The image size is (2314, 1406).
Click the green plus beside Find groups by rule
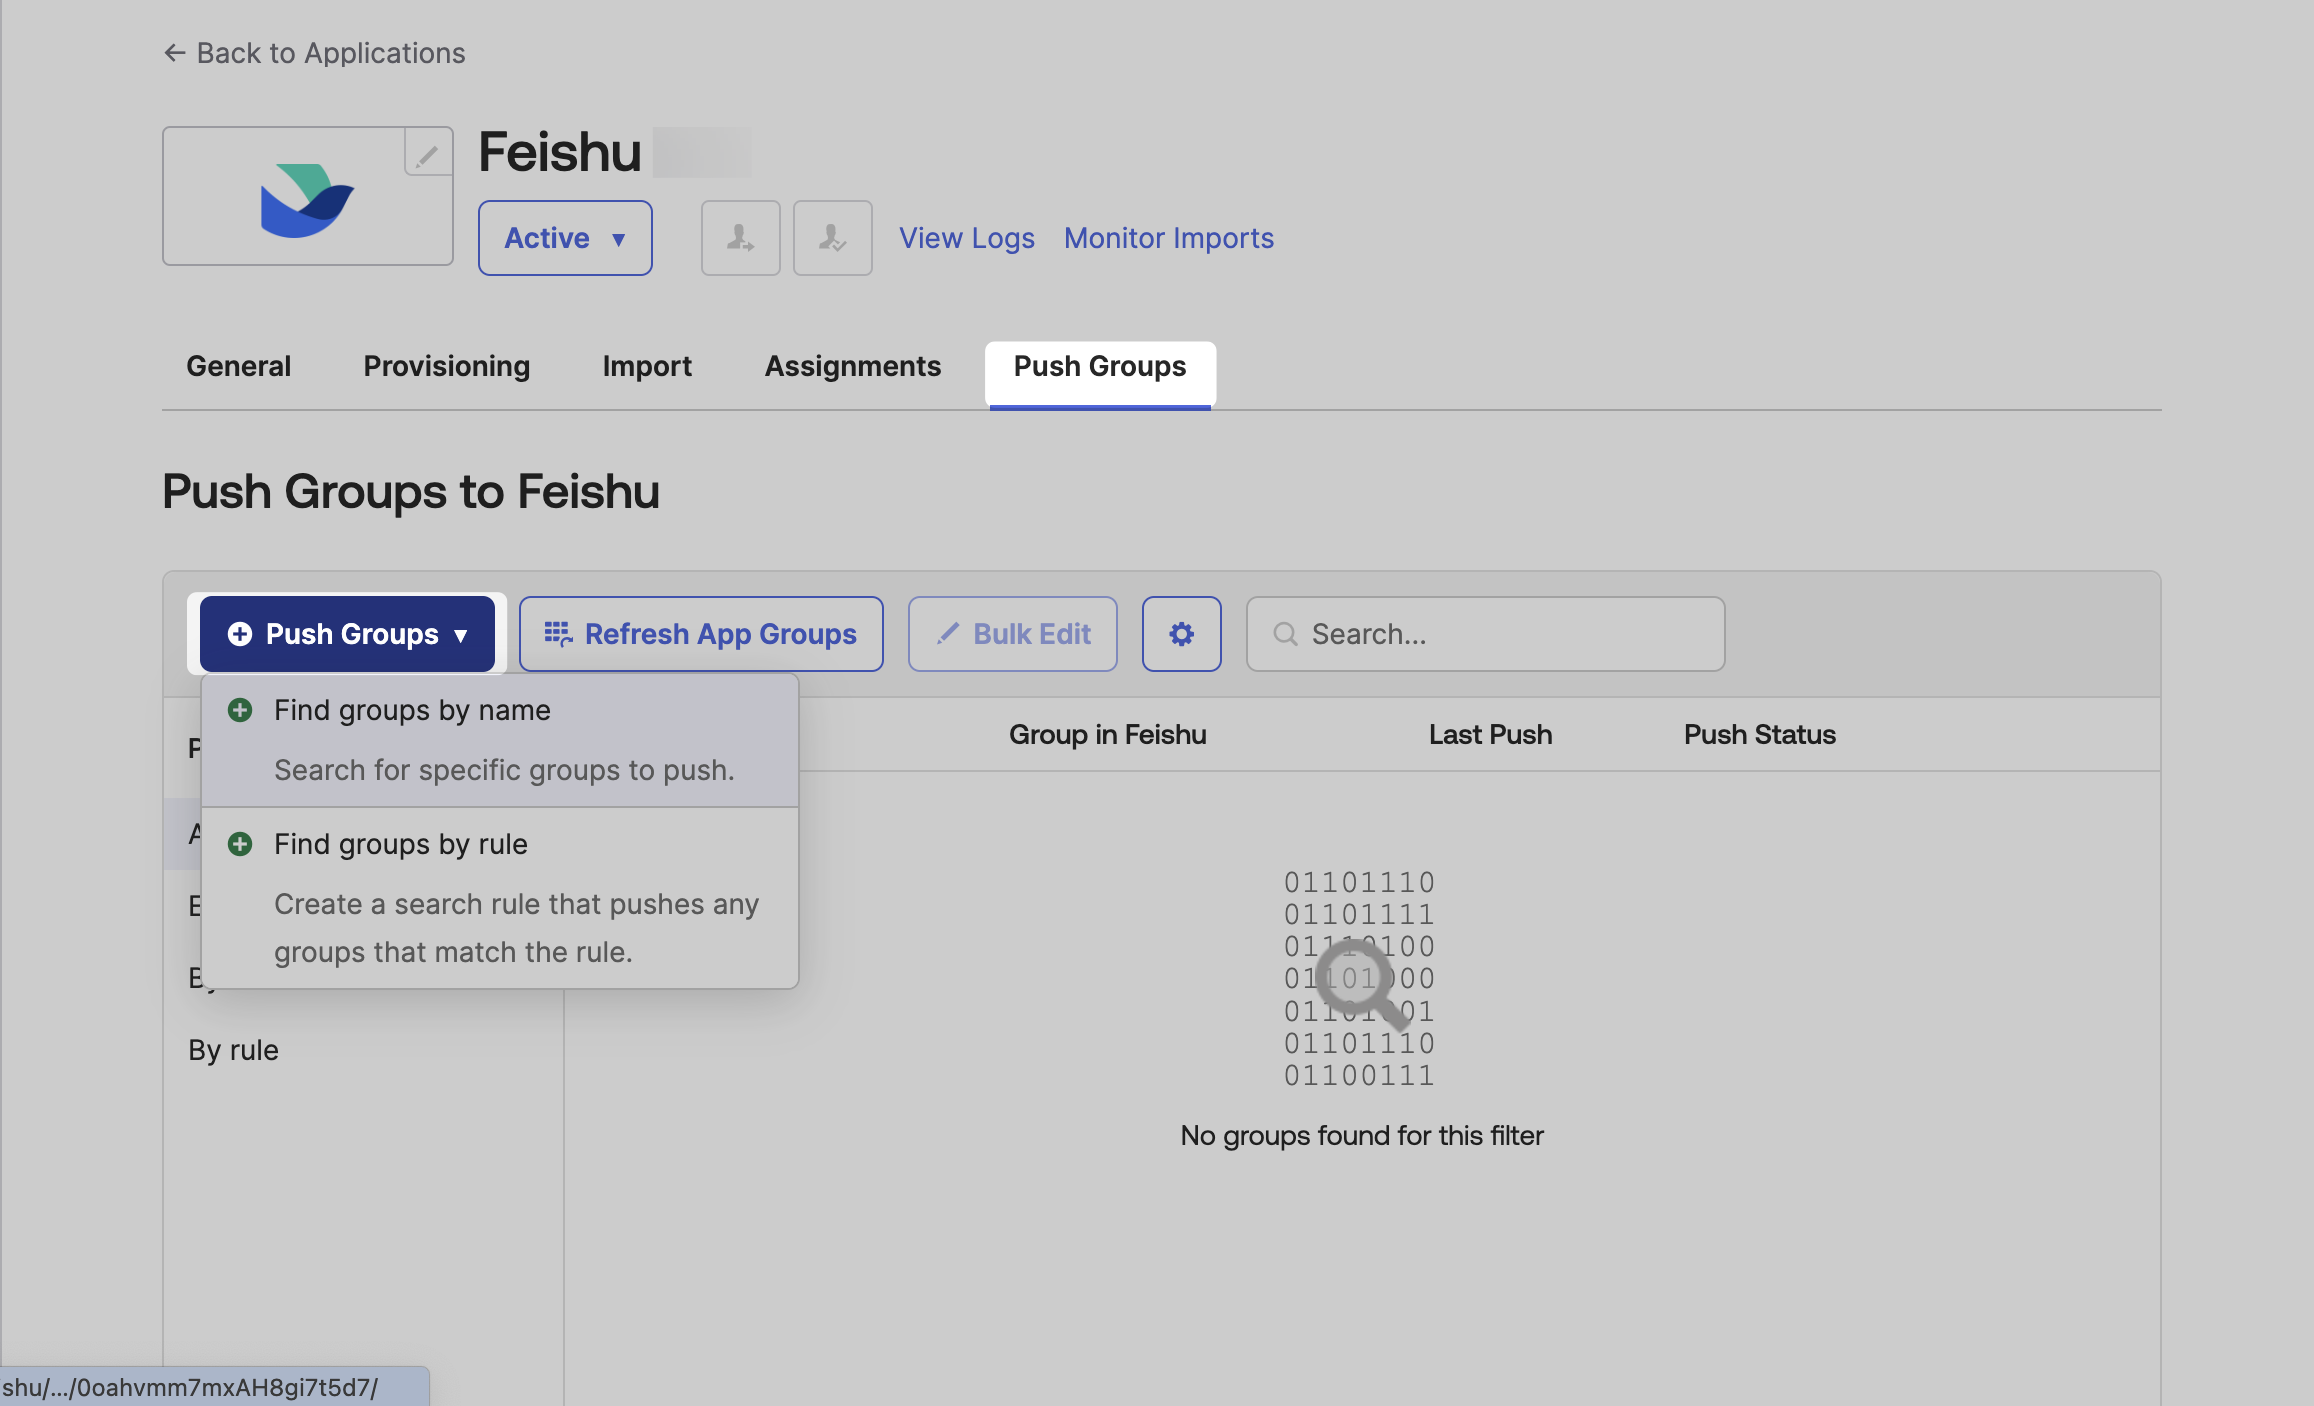tap(240, 844)
